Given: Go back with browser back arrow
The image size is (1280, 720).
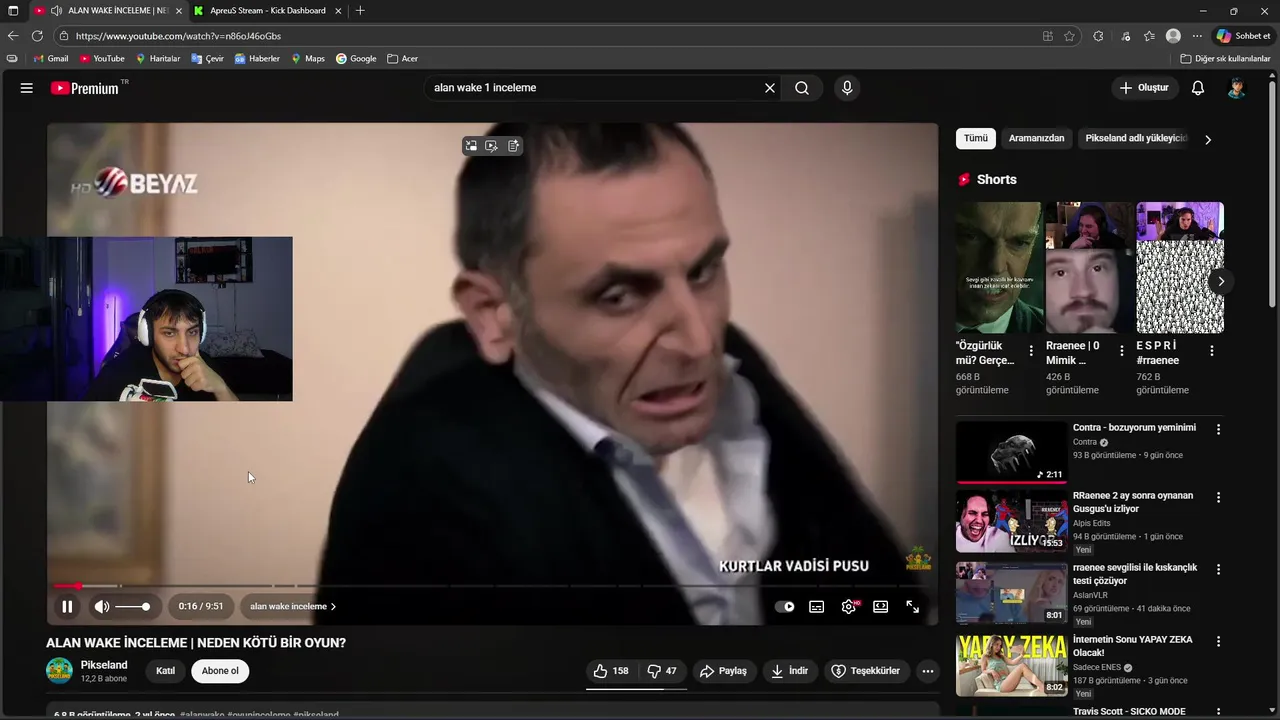Looking at the screenshot, I should point(13,36).
